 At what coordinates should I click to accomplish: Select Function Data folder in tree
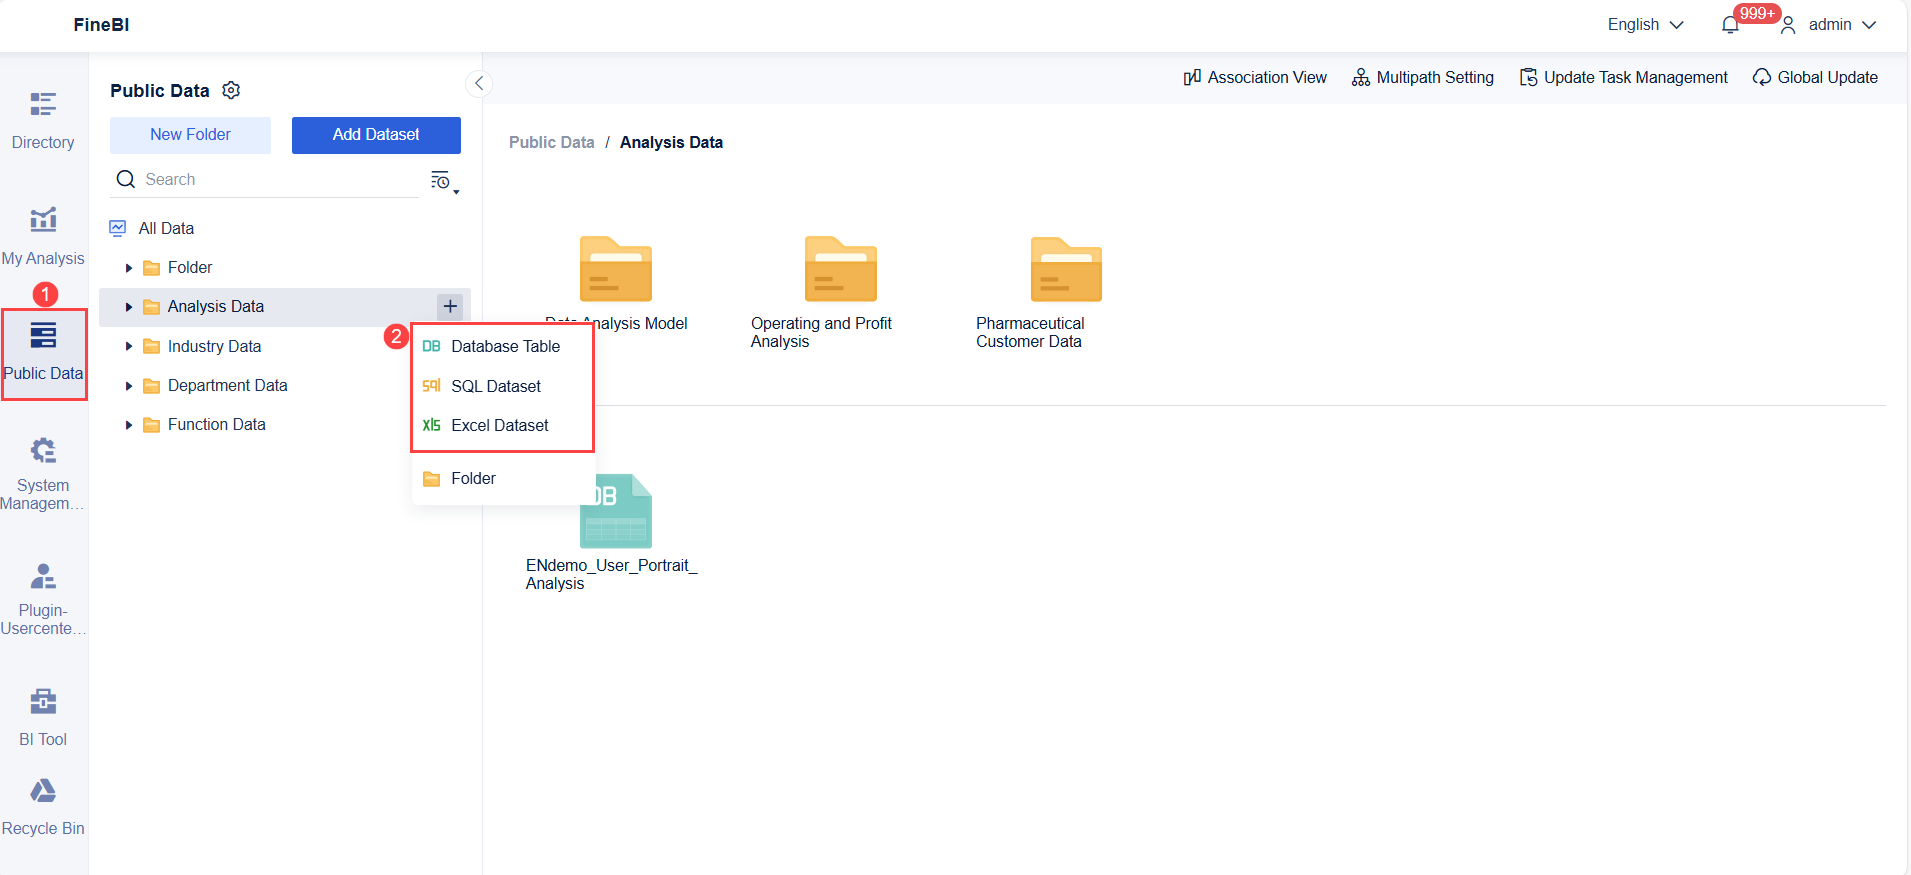coord(216,424)
